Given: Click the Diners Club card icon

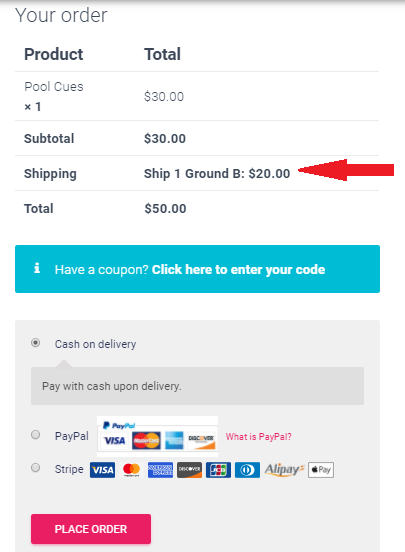Looking at the screenshot, I should pos(247,470).
